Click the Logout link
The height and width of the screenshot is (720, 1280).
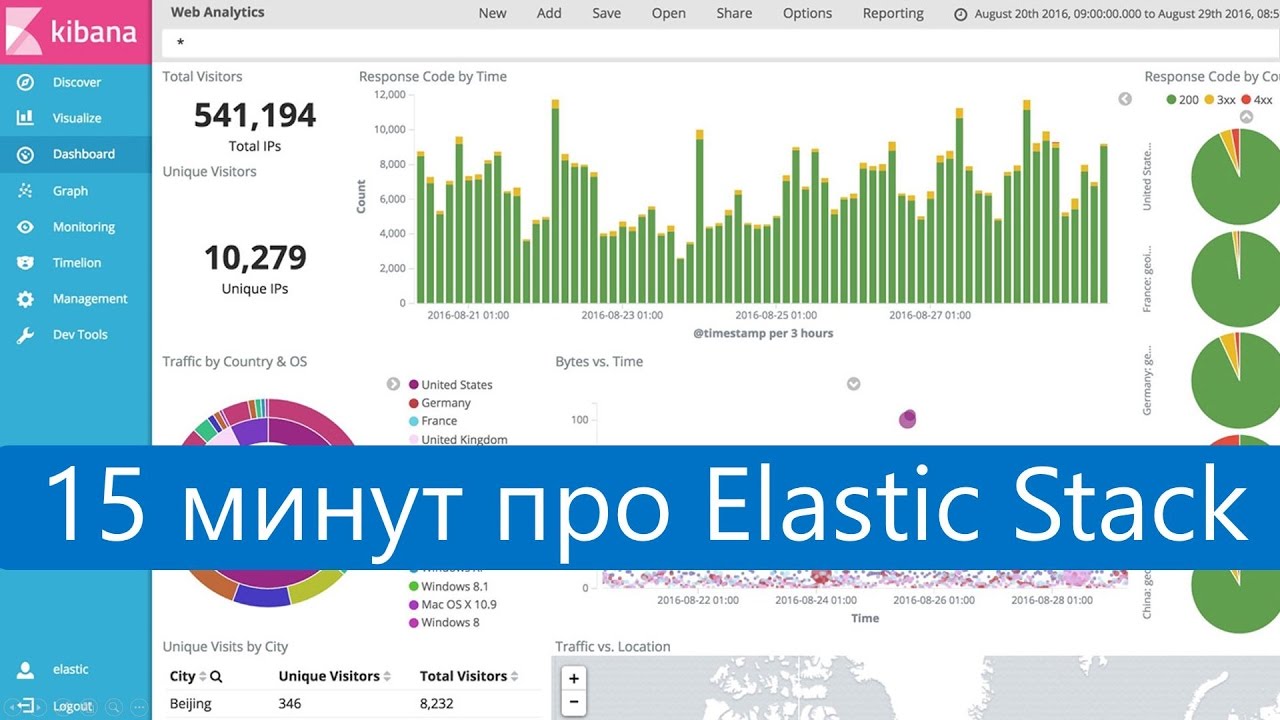pyautogui.click(x=72, y=706)
